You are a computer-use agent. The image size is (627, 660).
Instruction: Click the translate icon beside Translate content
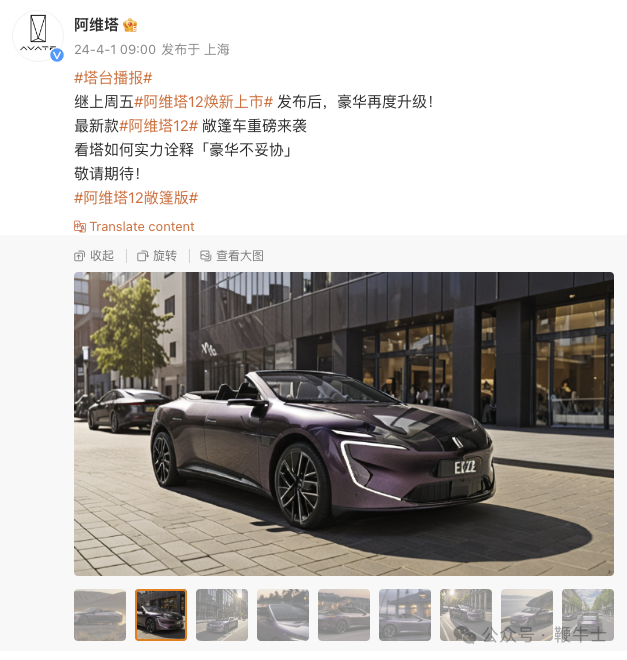(80, 227)
